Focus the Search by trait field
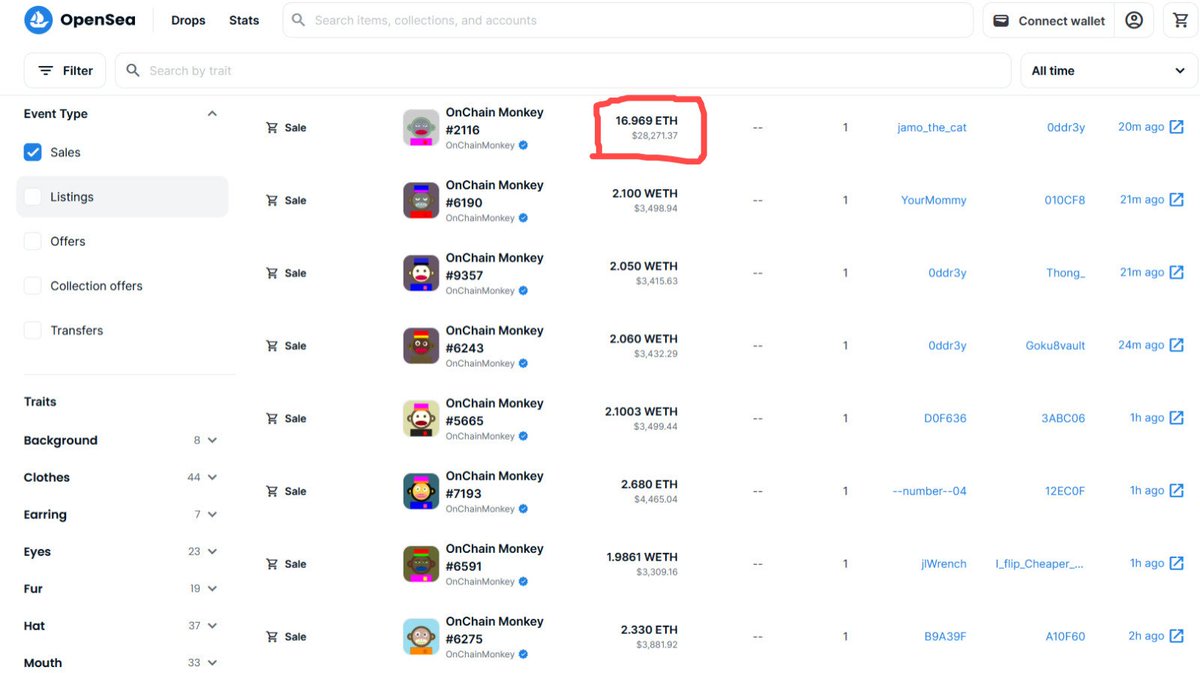Screen dimensions: 1200x673 pos(564,71)
